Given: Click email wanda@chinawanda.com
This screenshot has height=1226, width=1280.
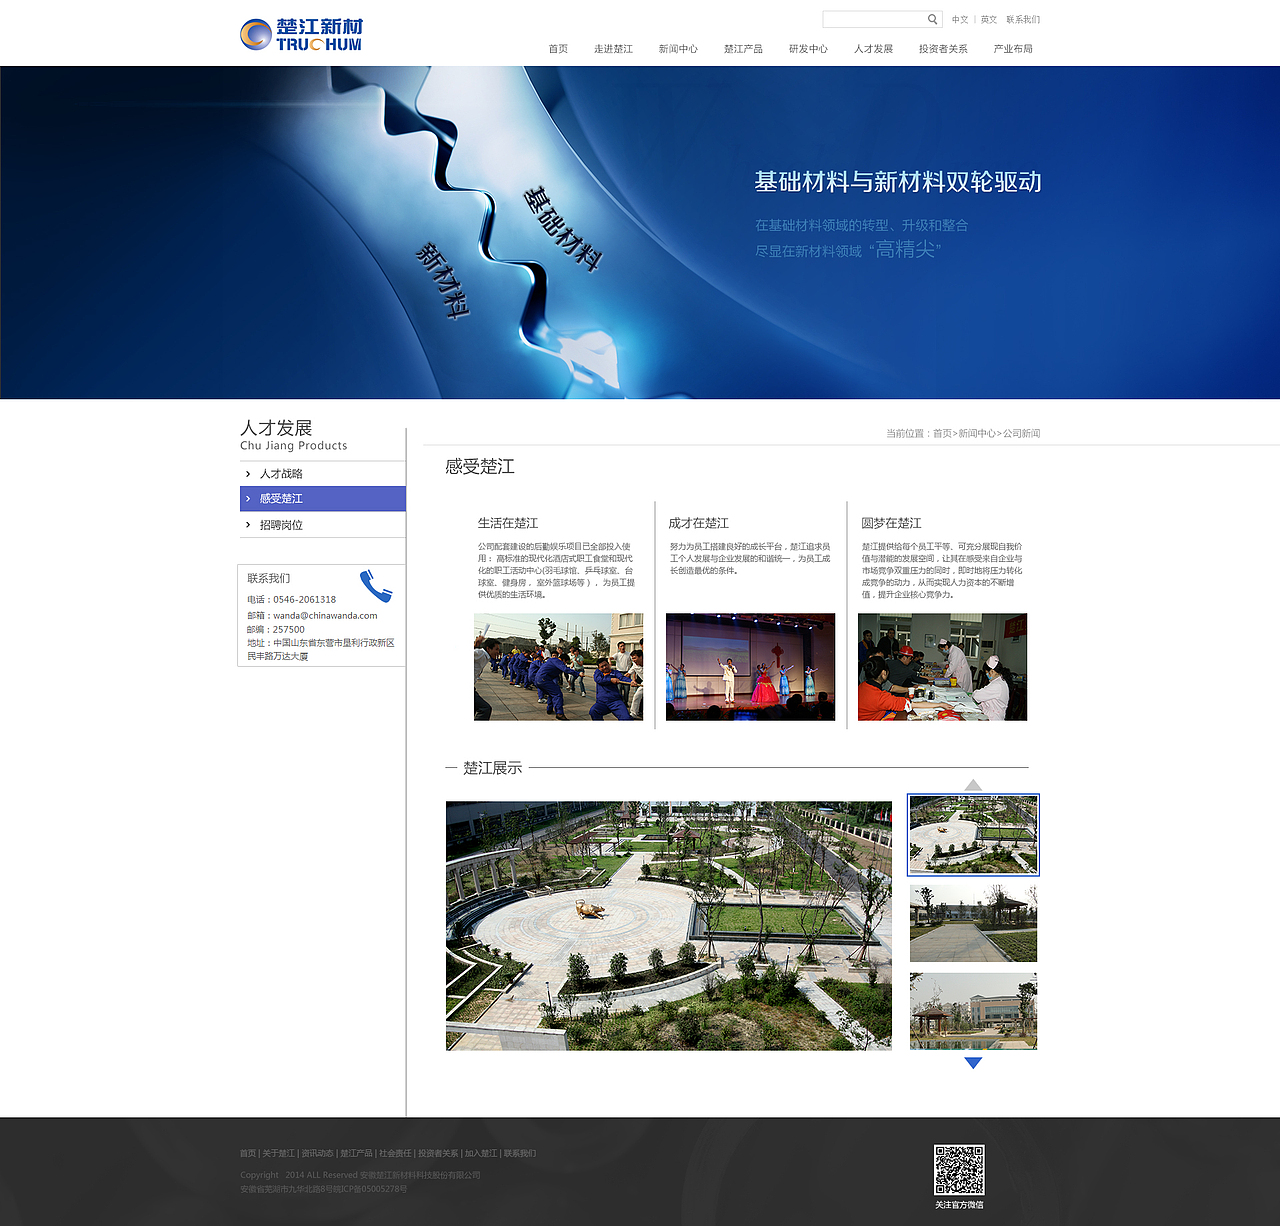Looking at the screenshot, I should (x=325, y=615).
